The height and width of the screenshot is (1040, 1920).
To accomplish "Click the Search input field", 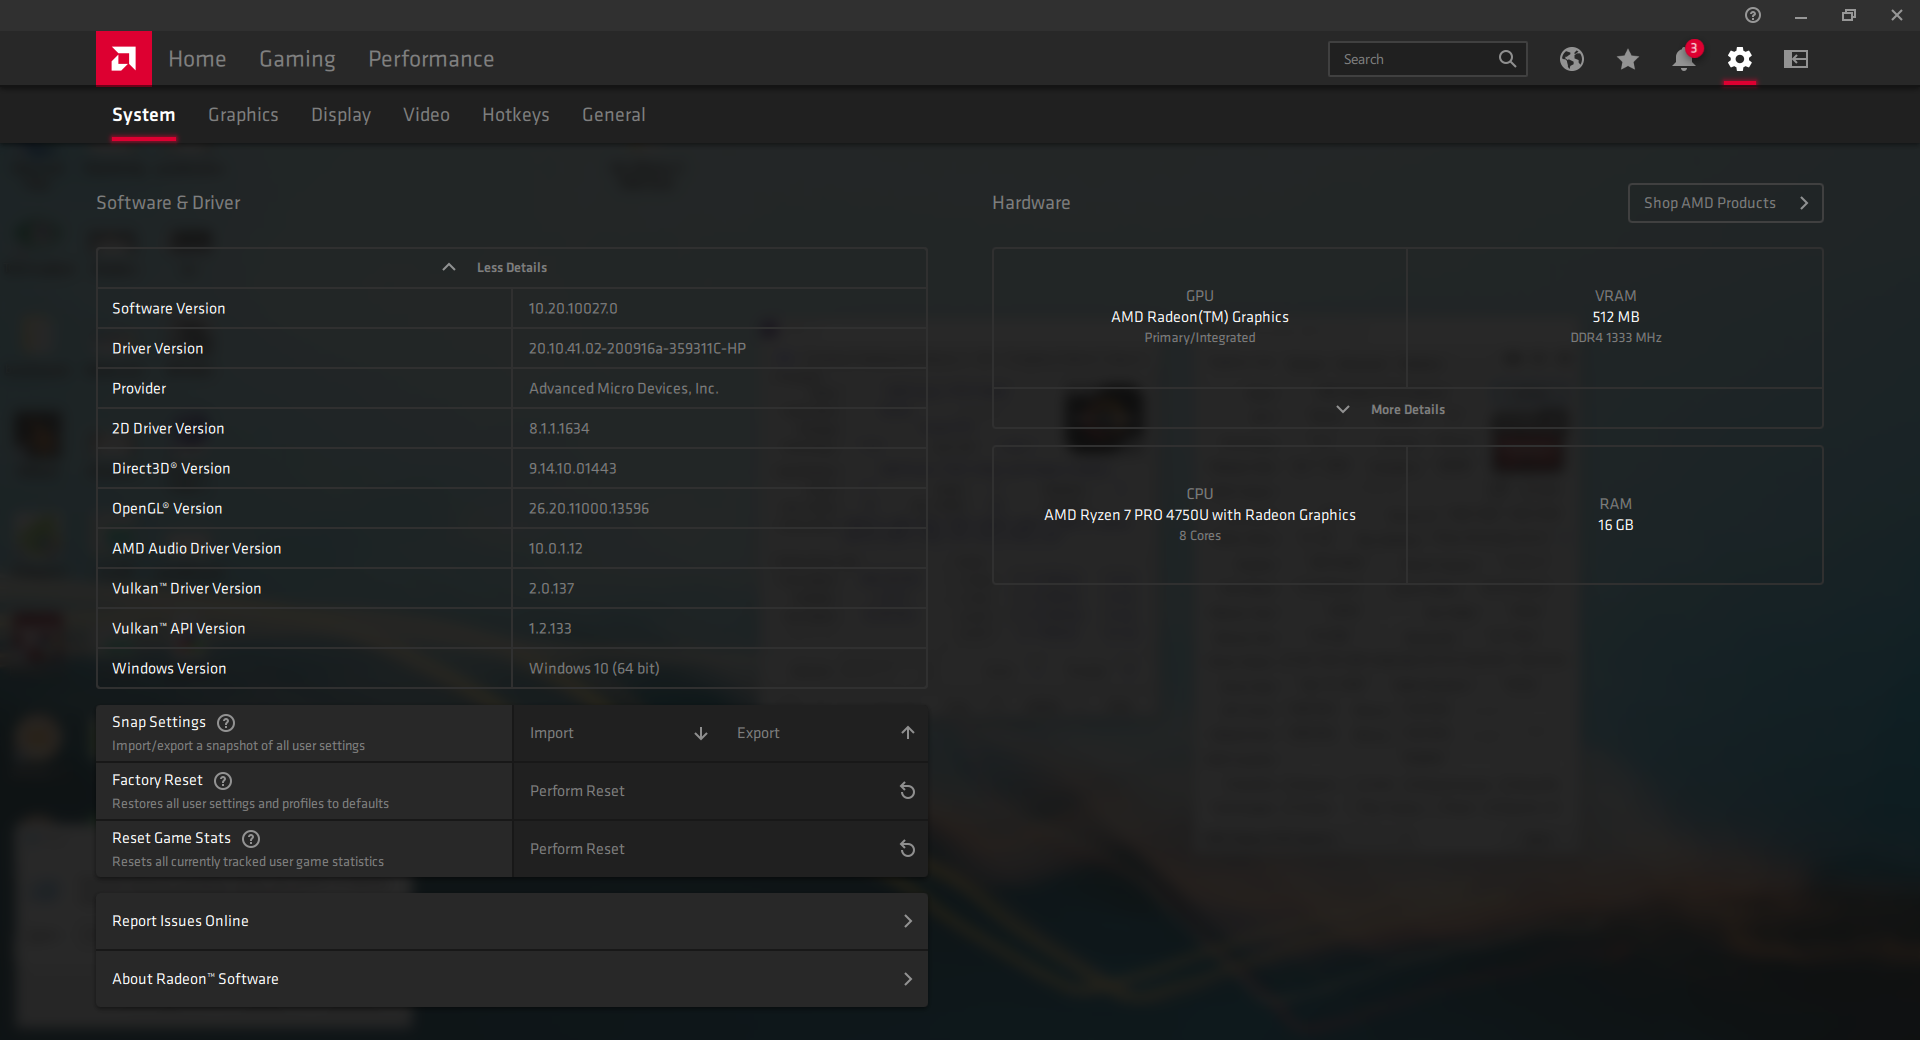I will [x=1415, y=59].
